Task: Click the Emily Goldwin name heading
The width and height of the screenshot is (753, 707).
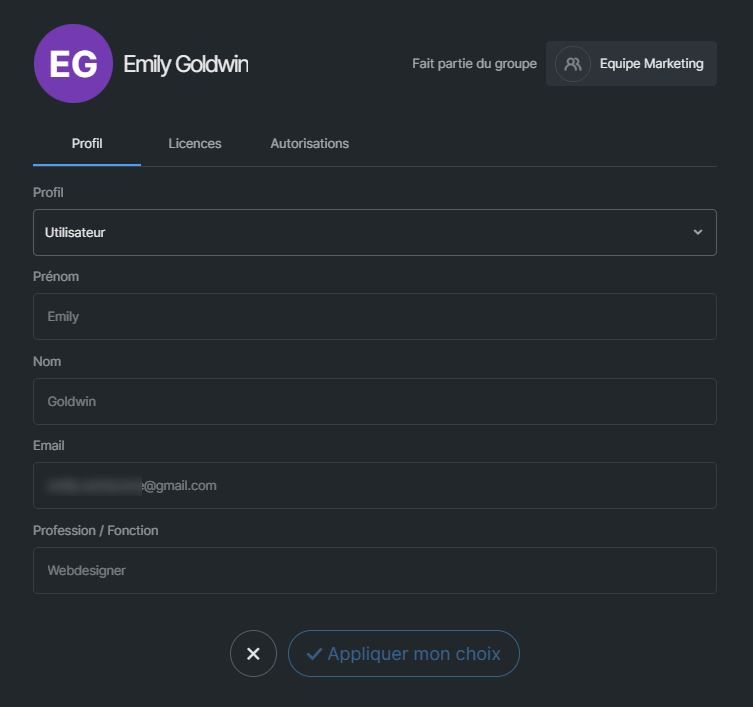Action: 186,64
